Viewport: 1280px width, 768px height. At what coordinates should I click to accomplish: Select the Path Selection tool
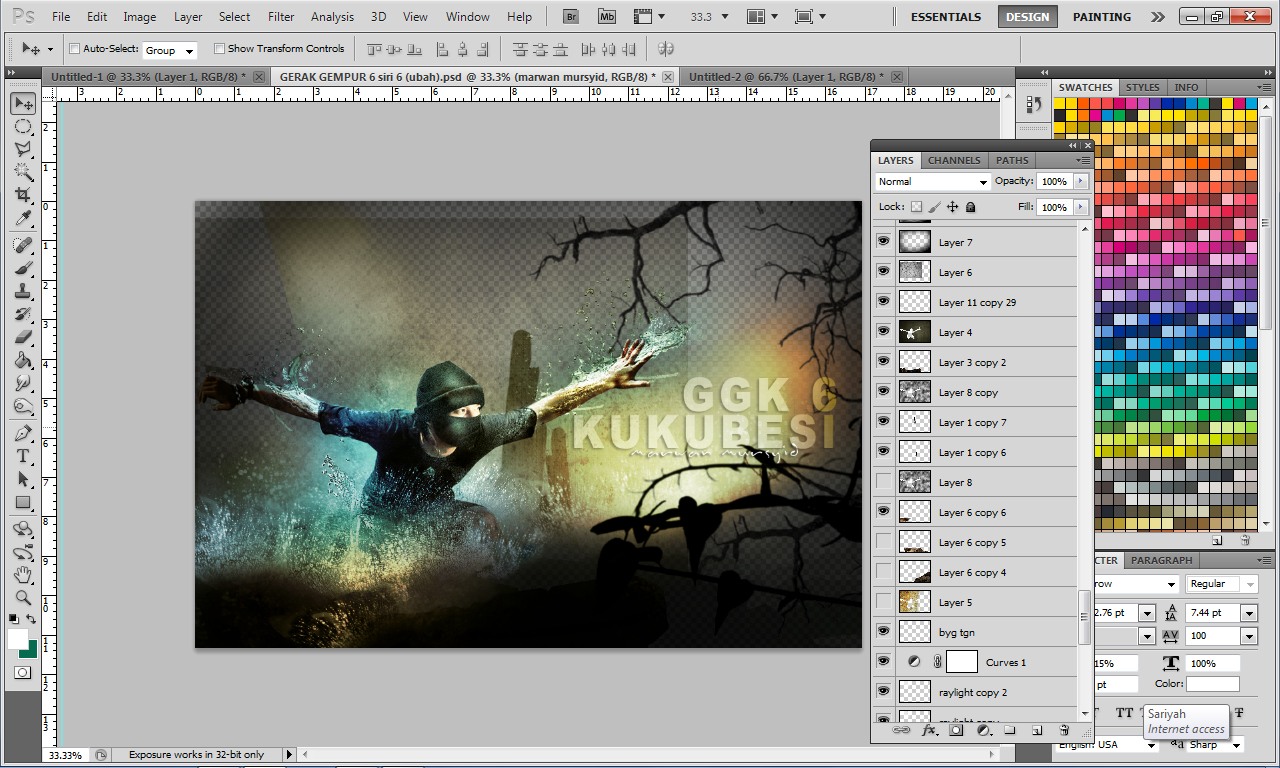click(x=23, y=479)
